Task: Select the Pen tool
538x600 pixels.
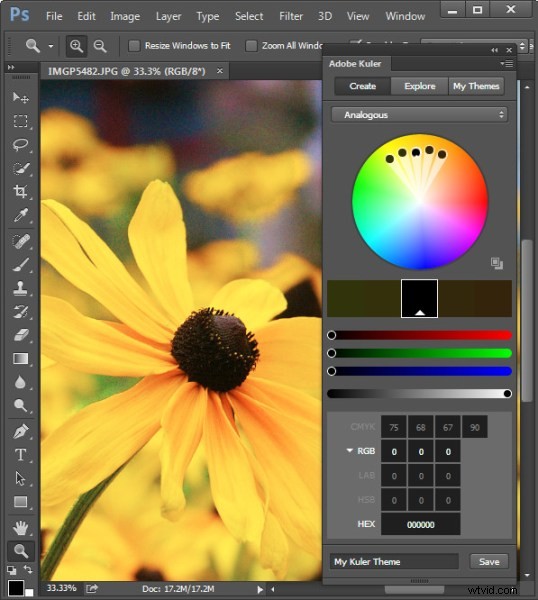Action: 20,431
